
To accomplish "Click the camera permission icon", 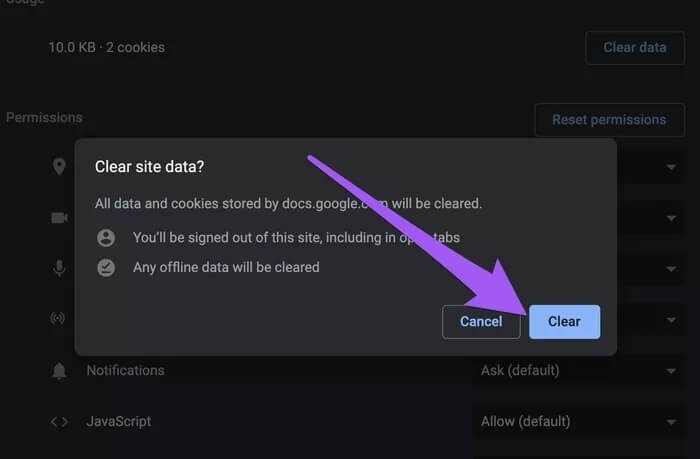I will (59, 218).
